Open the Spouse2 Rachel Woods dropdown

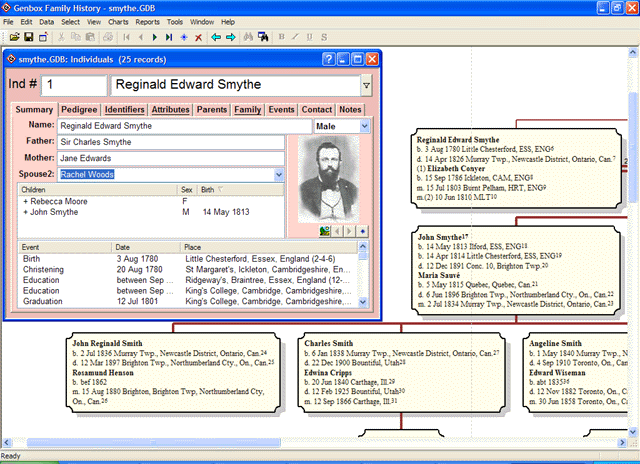279,175
